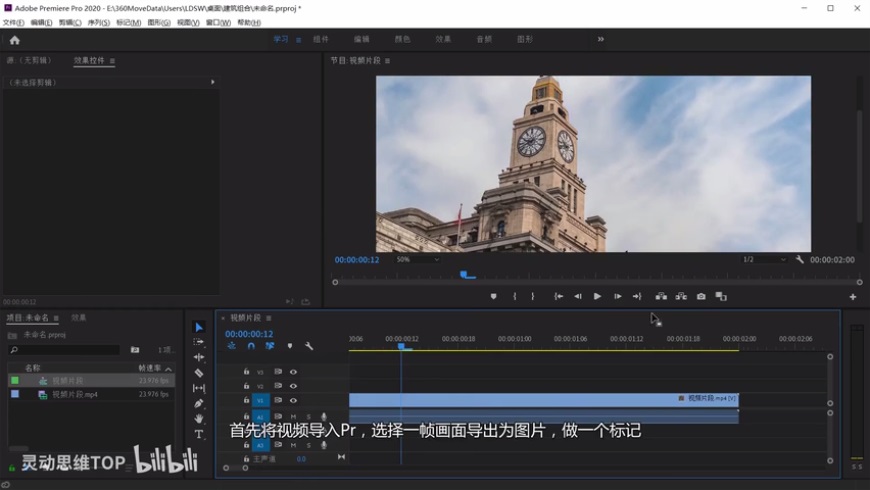
Task: Go to Out point
Action: [637, 296]
